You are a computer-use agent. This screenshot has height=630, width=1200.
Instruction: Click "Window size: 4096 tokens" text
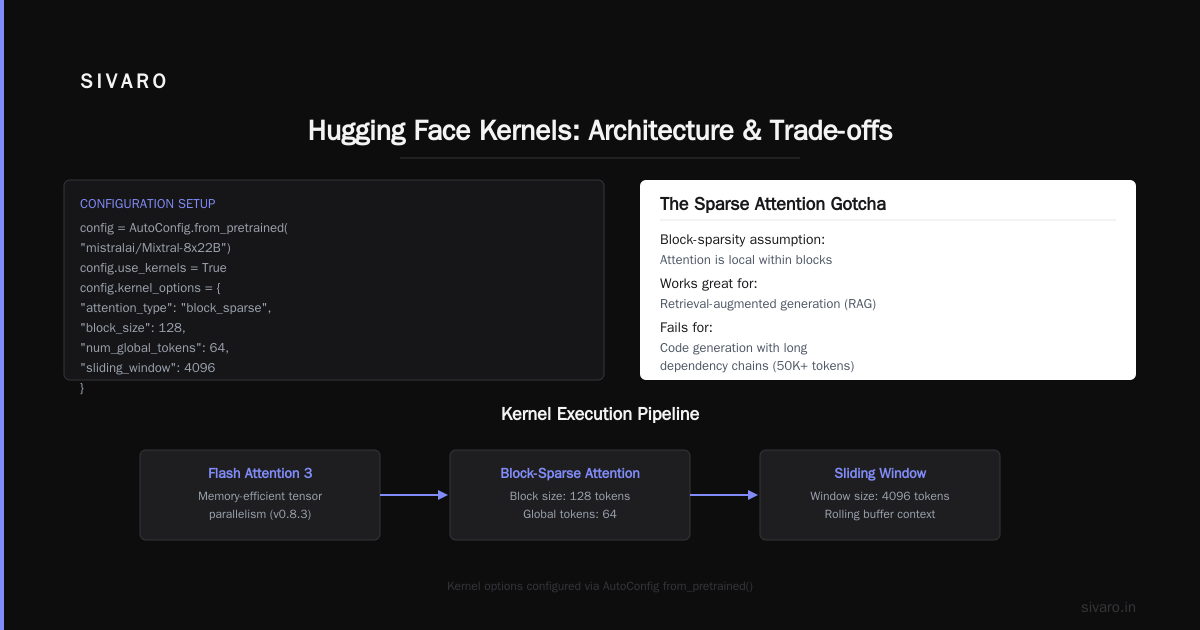[880, 496]
